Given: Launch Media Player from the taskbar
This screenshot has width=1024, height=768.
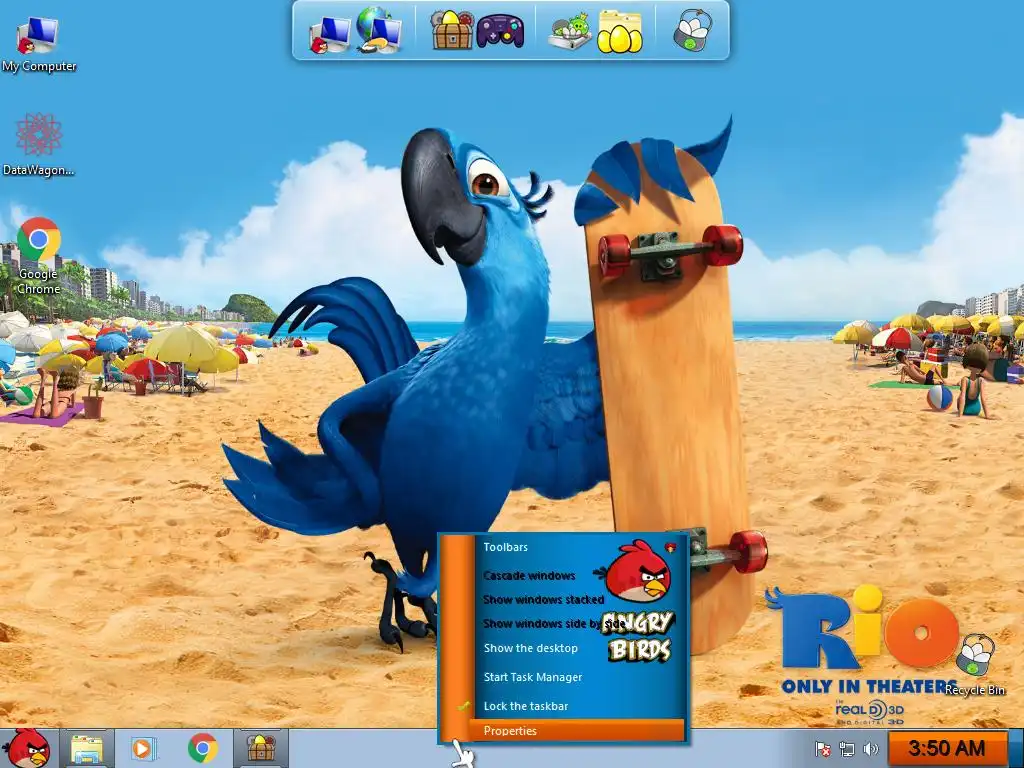Looking at the screenshot, I should [x=142, y=748].
